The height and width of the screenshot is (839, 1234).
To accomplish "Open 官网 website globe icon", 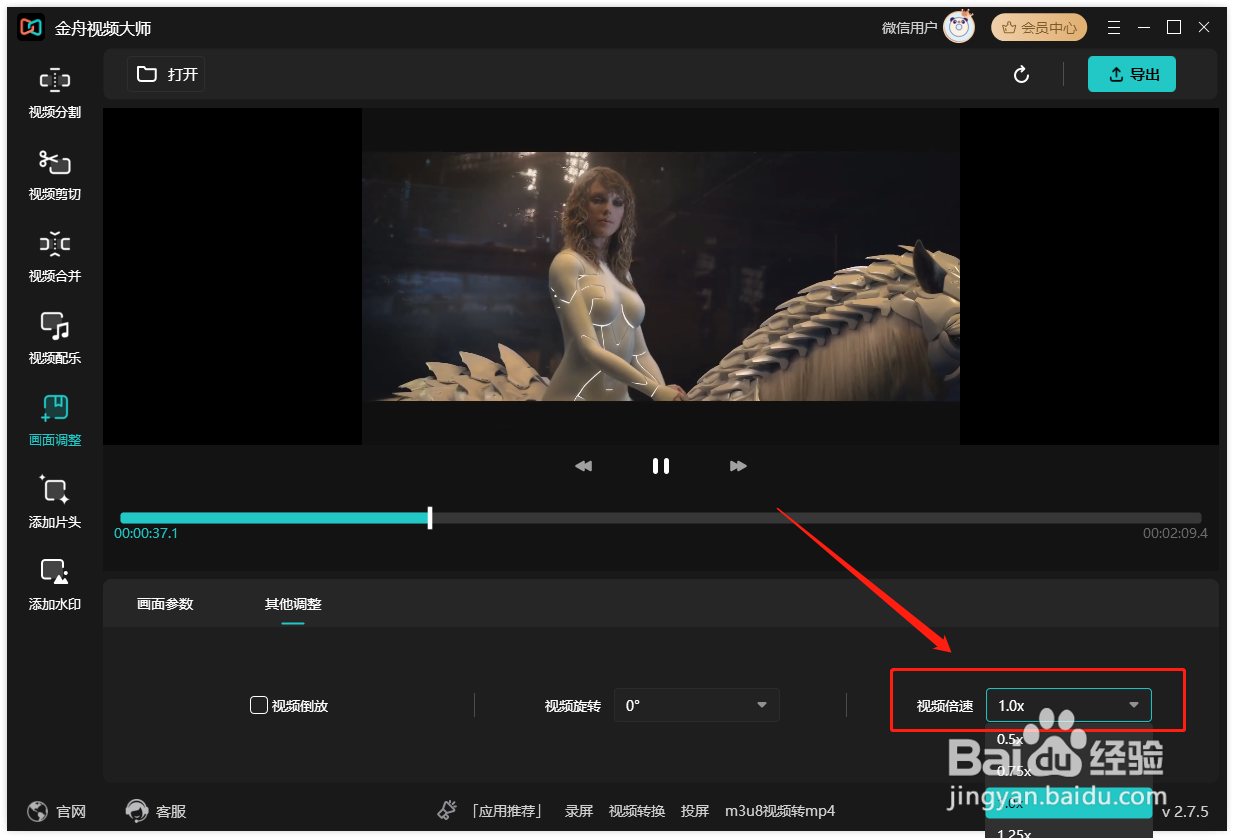I will click(38, 811).
